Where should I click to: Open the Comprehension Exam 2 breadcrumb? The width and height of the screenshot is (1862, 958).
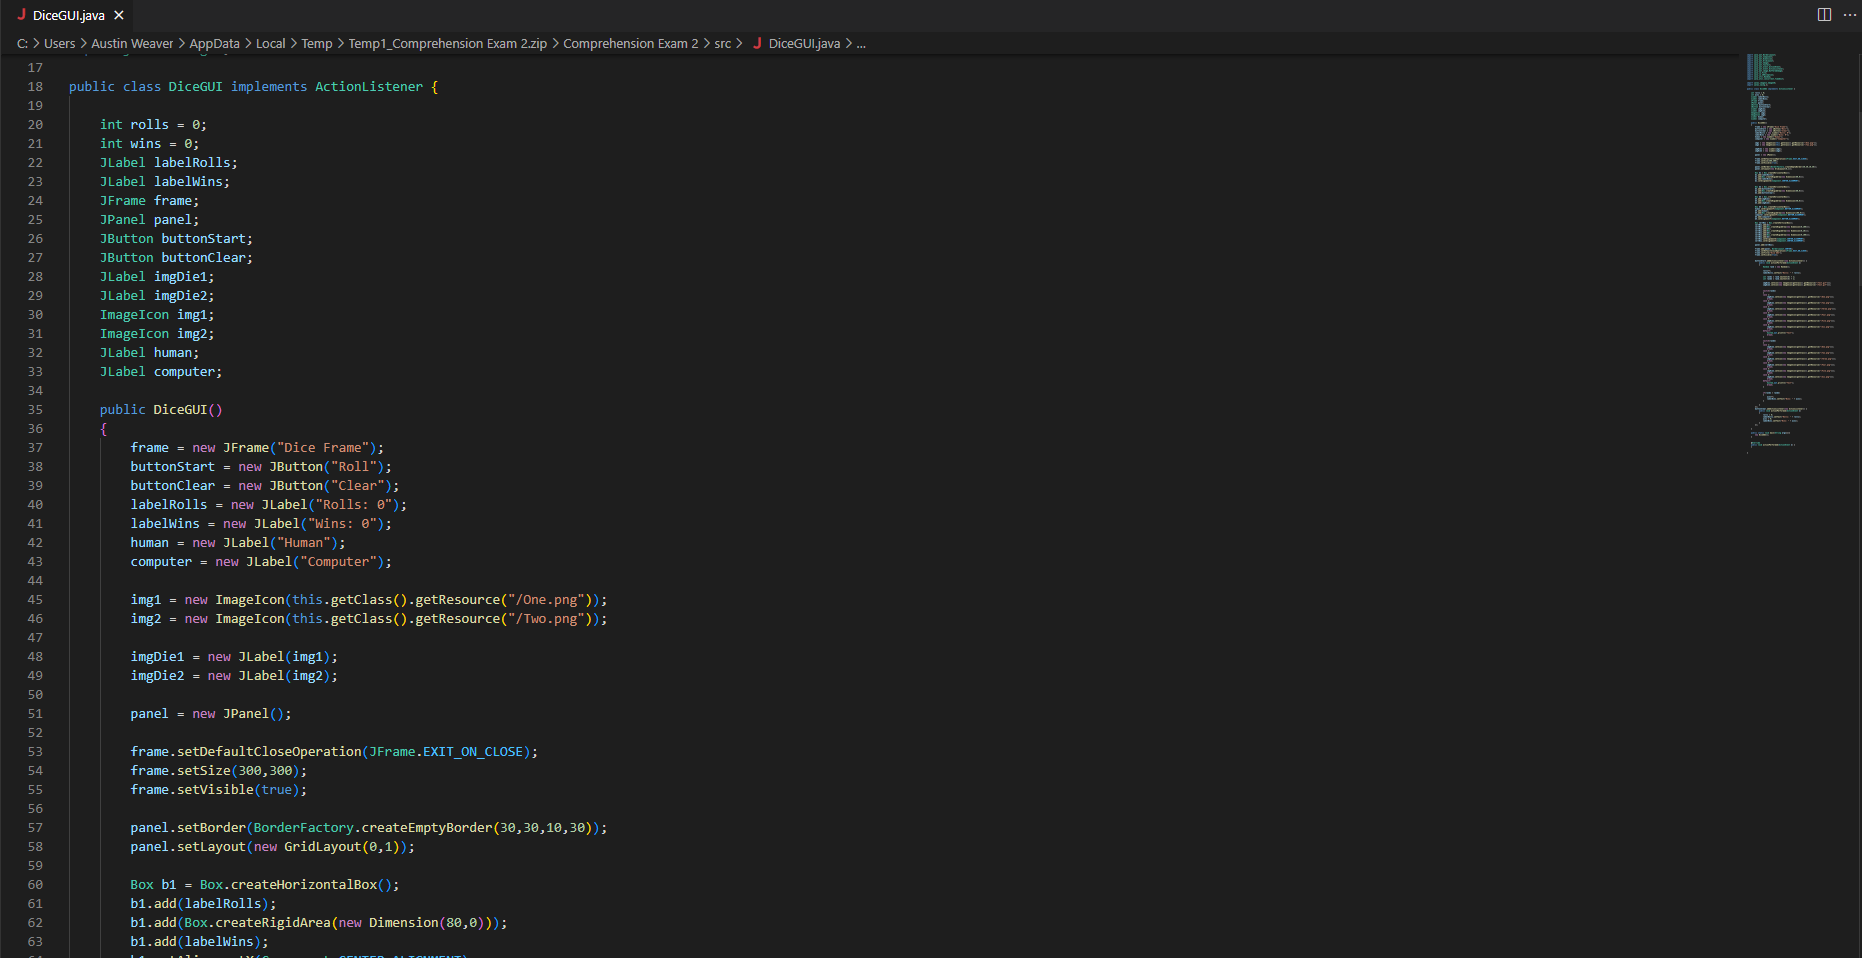630,43
